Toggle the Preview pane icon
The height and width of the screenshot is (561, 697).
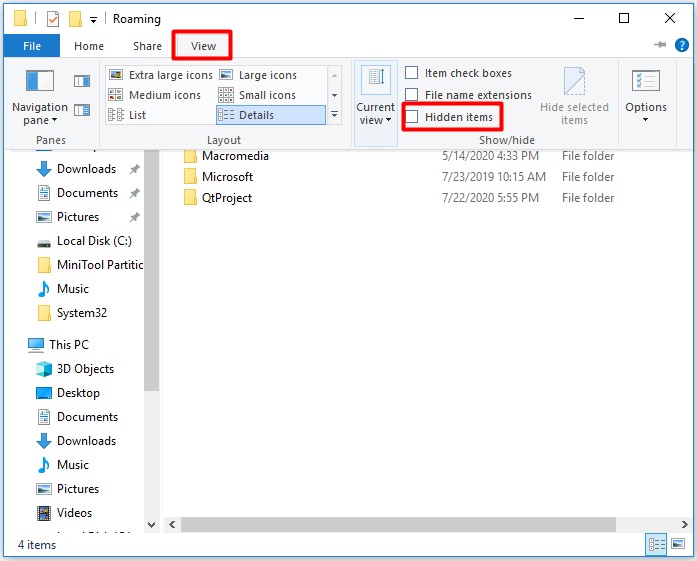[x=82, y=81]
